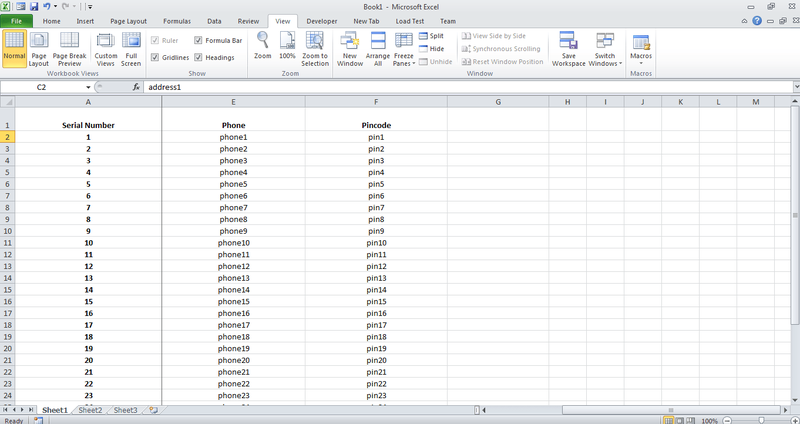The width and height of the screenshot is (800, 424).
Task: Switch to Sheet2 tab
Action: click(x=90, y=410)
